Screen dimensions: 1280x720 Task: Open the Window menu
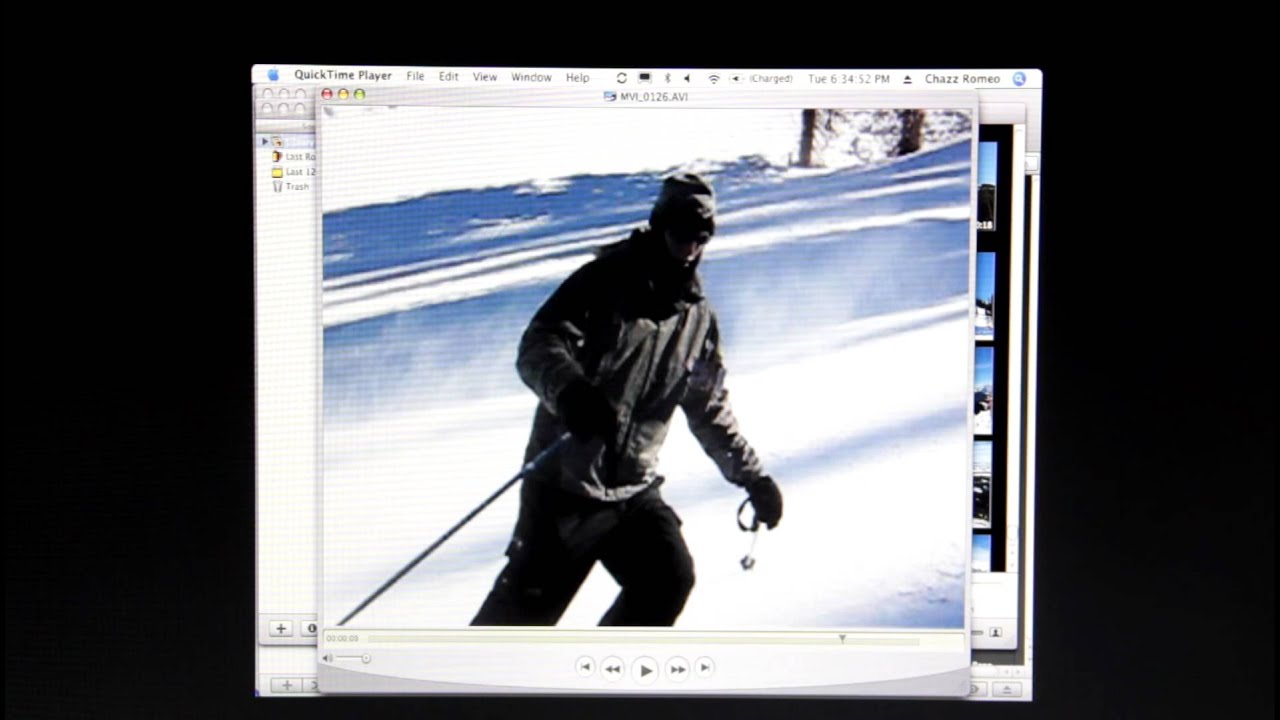531,77
